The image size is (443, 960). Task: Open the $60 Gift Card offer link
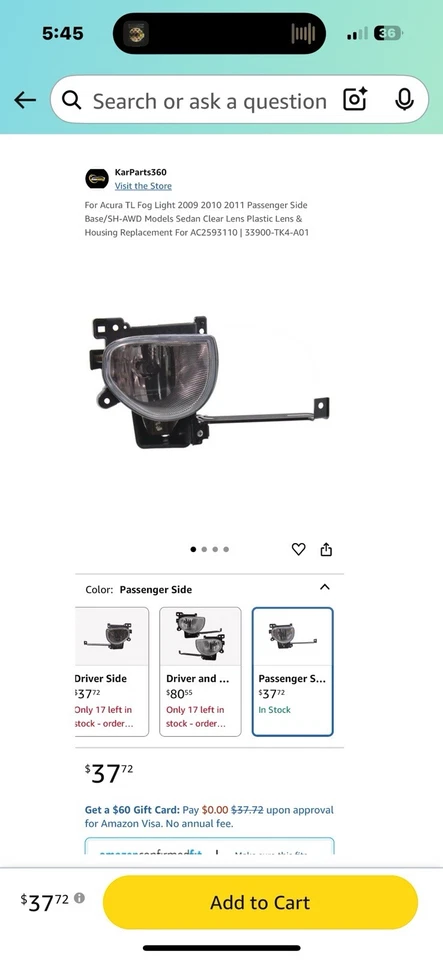point(132,809)
